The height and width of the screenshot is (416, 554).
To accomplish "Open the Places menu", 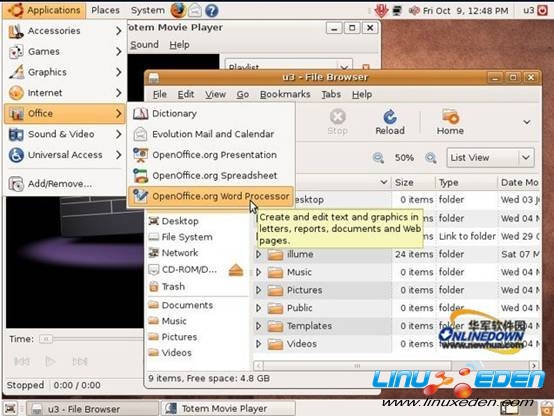I will pos(105,10).
